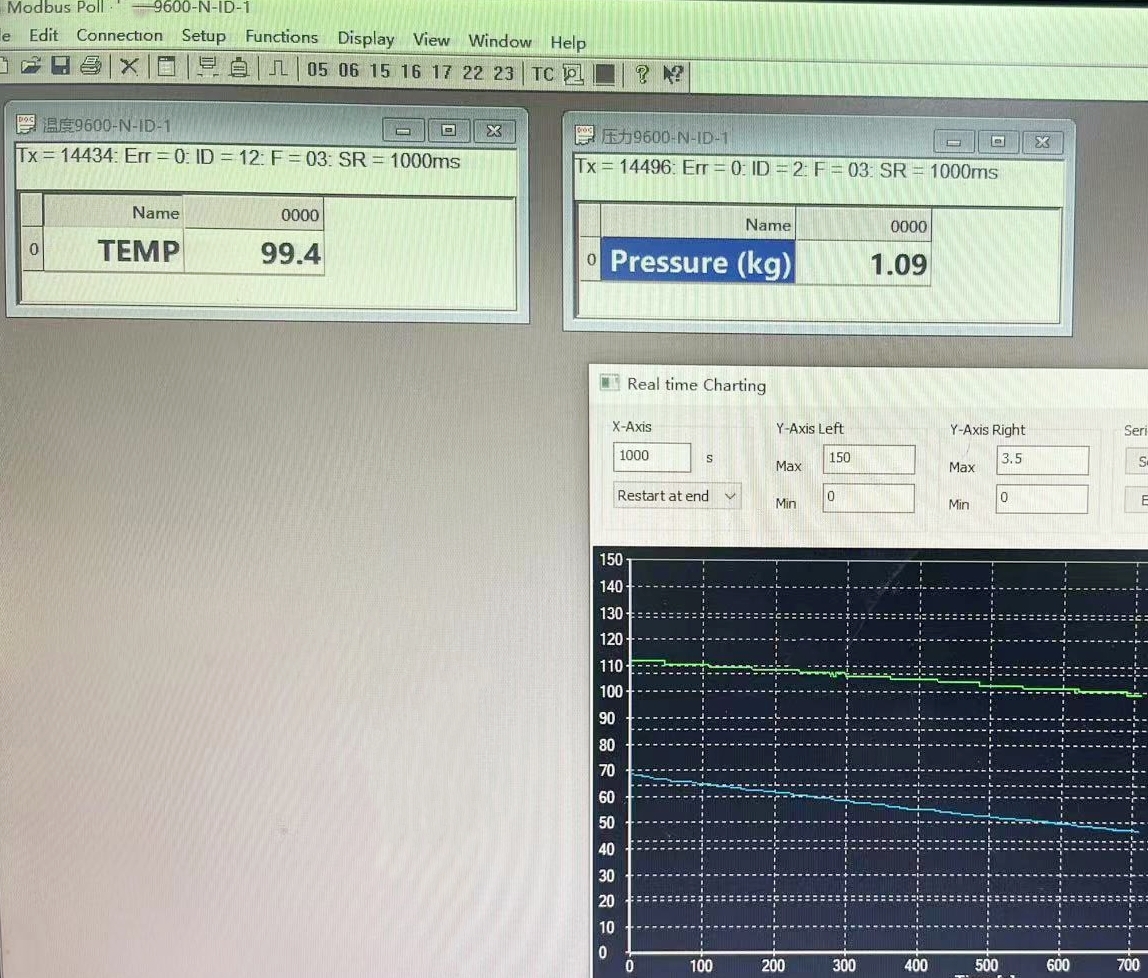Edit the X-Axis 1000 seconds field
The height and width of the screenshot is (978, 1148).
(650, 457)
